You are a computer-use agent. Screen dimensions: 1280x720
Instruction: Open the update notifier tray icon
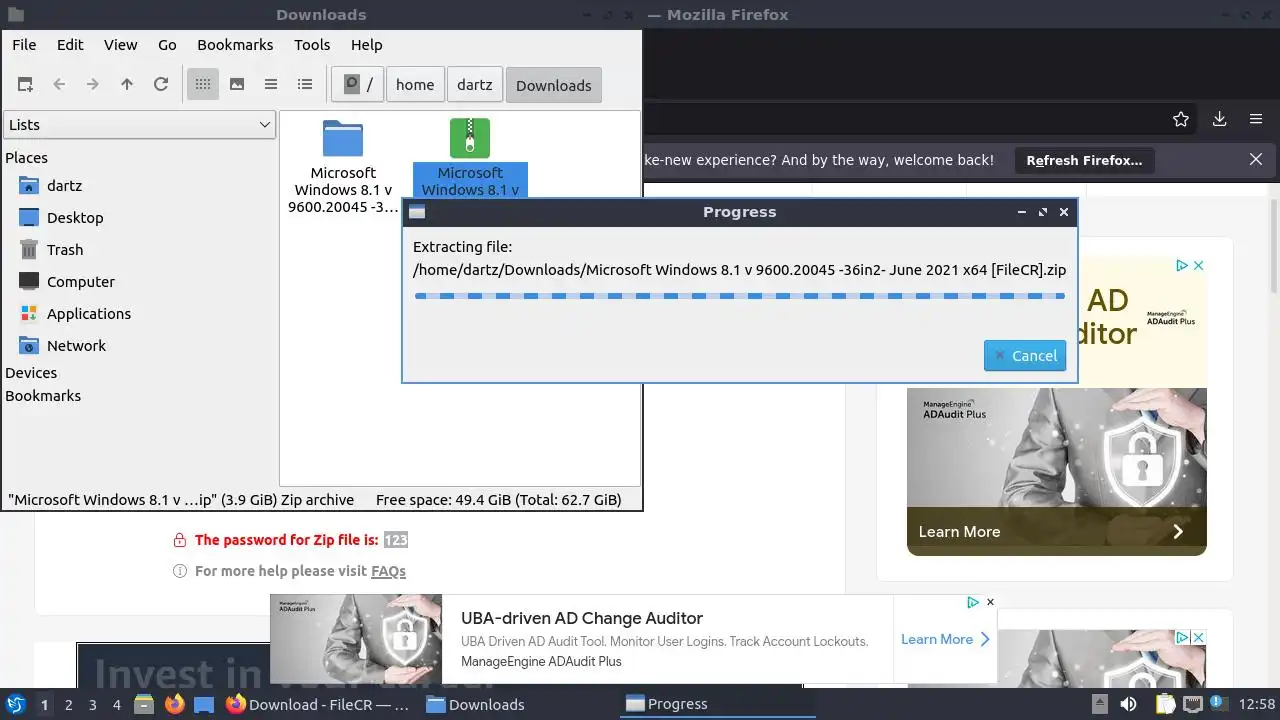click(x=1219, y=703)
